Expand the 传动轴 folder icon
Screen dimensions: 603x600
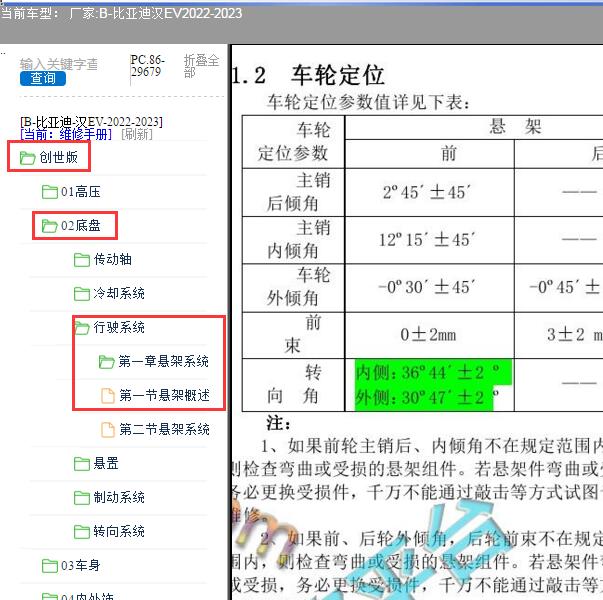pyautogui.click(x=82, y=260)
